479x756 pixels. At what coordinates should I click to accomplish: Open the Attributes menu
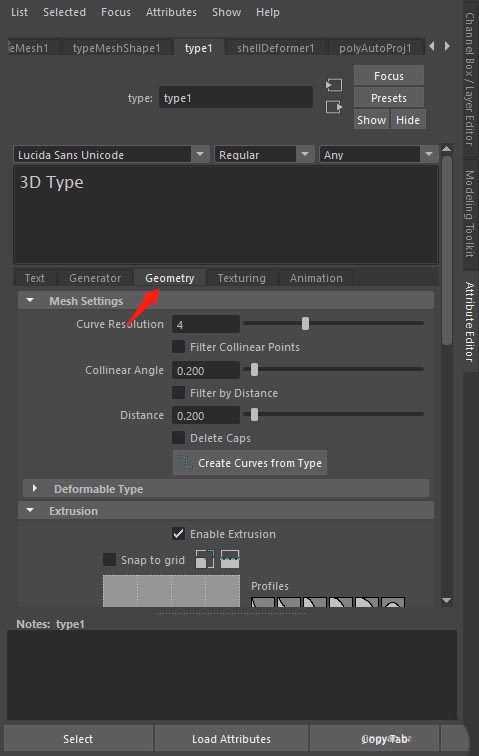[171, 12]
